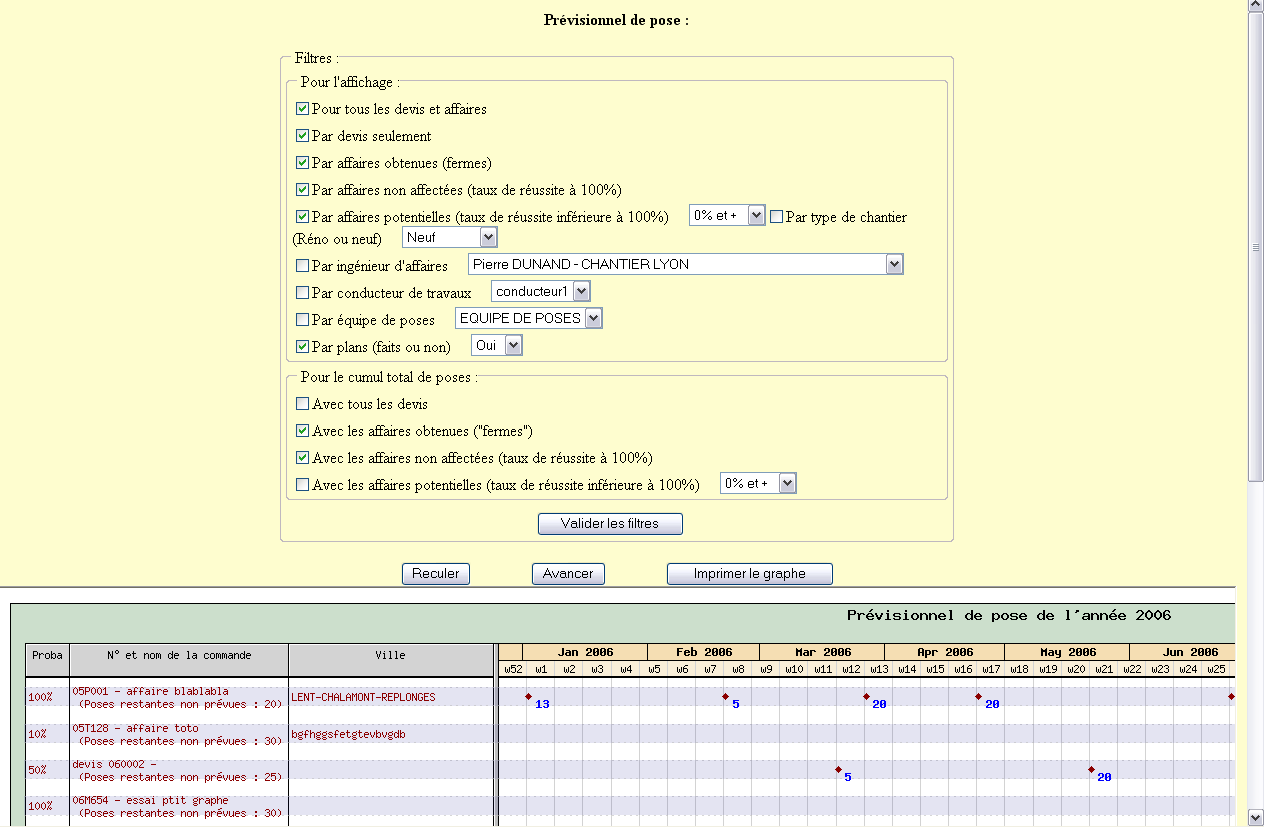The height and width of the screenshot is (828, 1264).
Task: Open the 'EQUIPE DE POSES' dropdown
Action: pos(529,318)
